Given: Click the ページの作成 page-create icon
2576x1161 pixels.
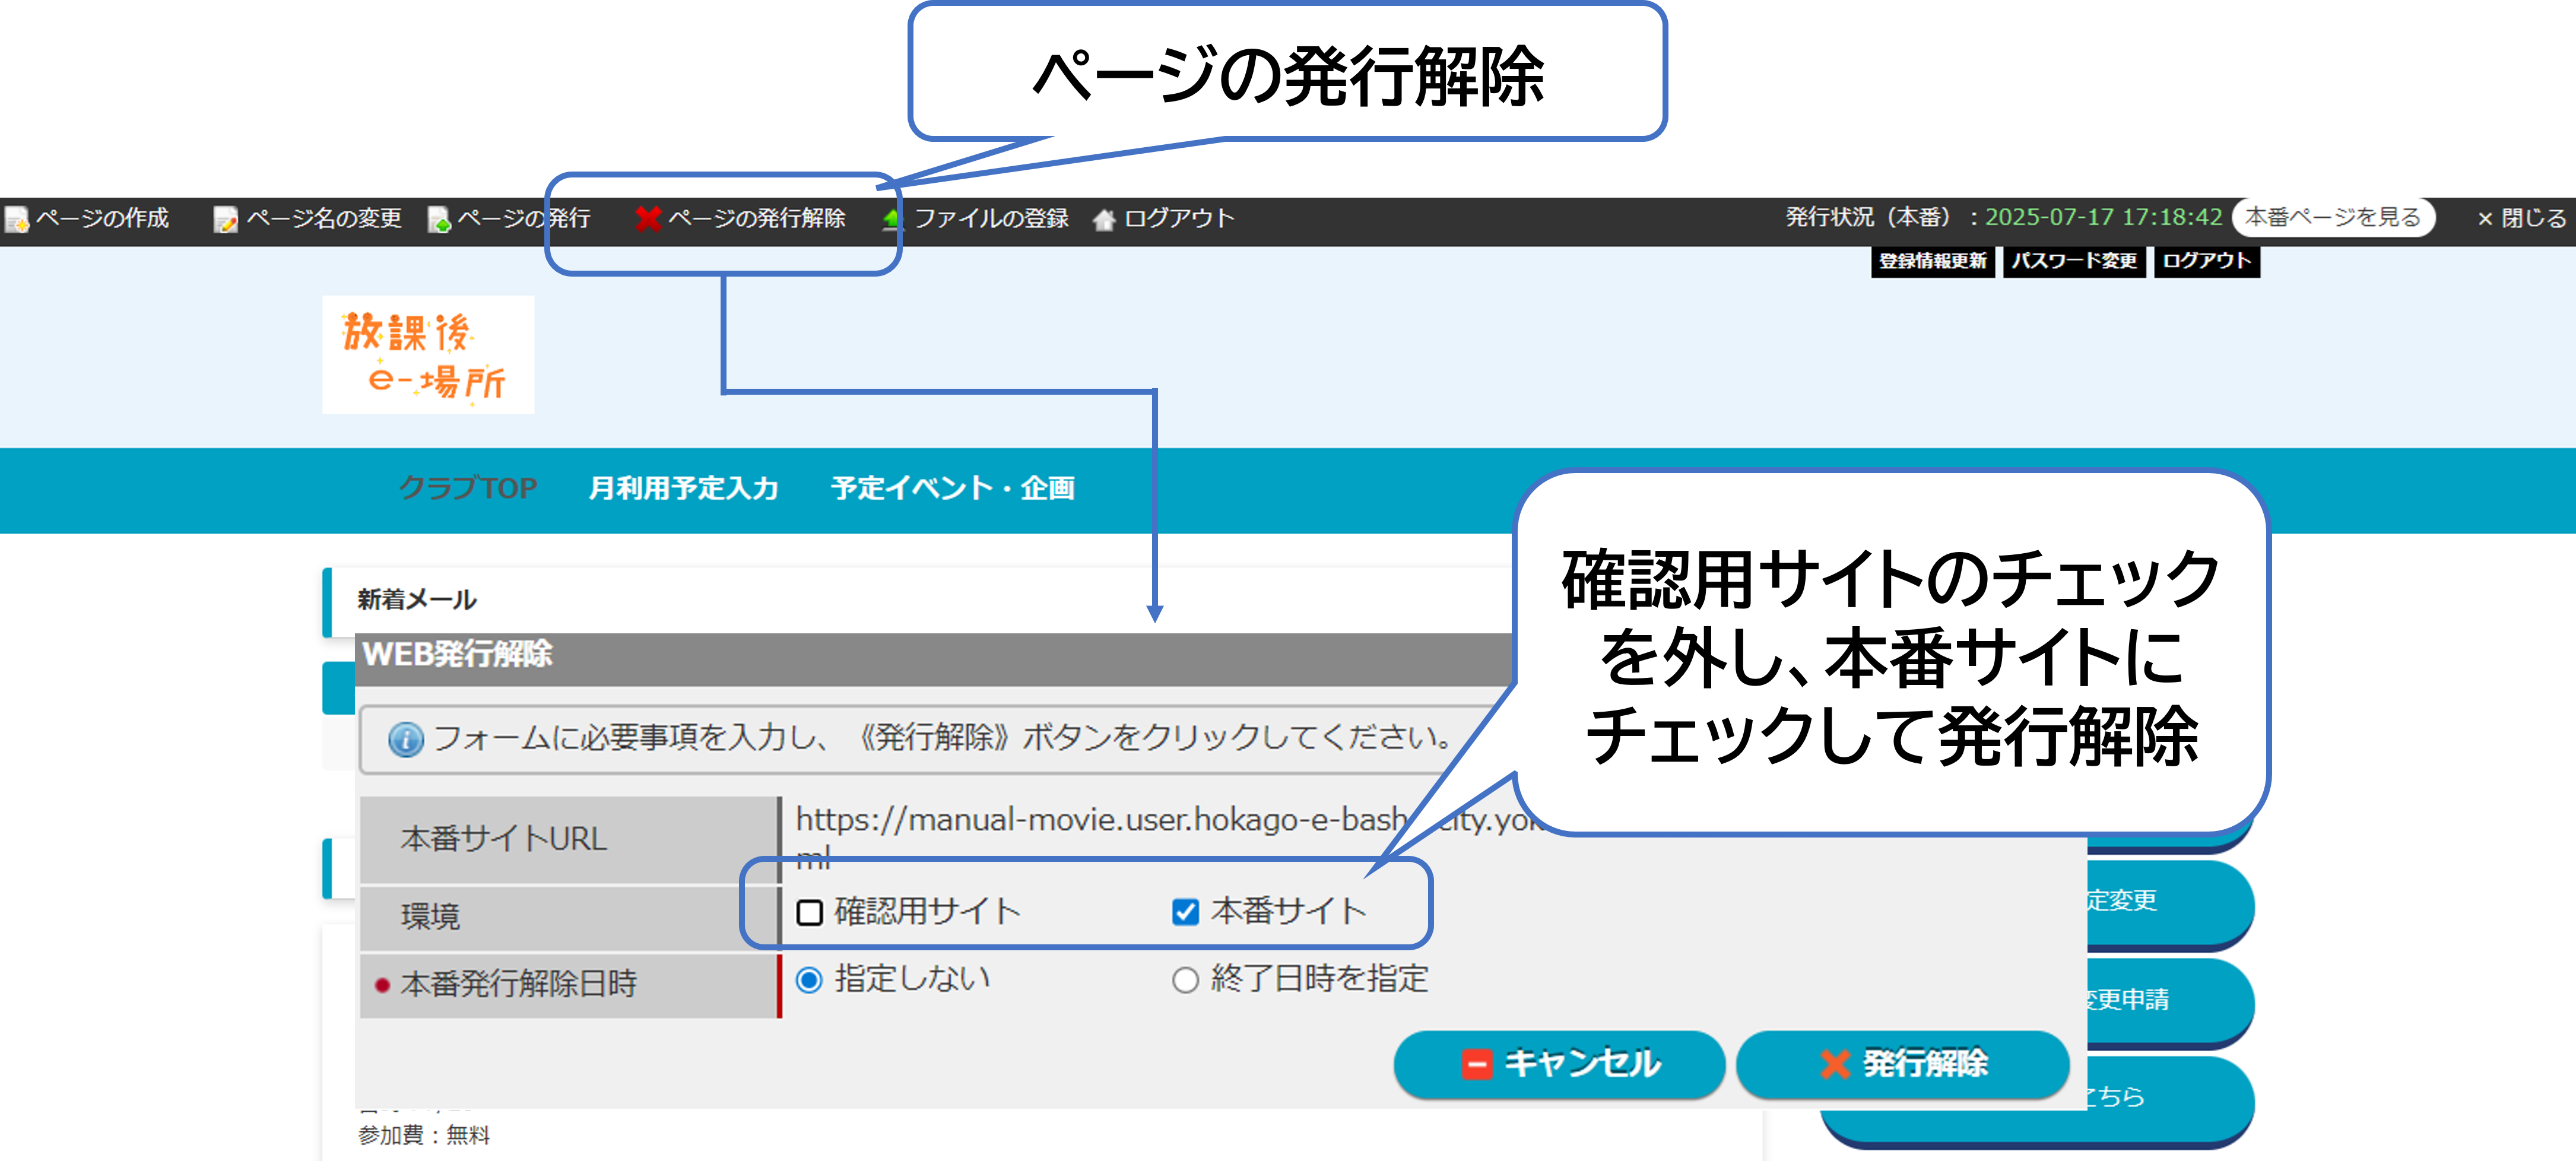Looking at the screenshot, I should click(x=17, y=219).
